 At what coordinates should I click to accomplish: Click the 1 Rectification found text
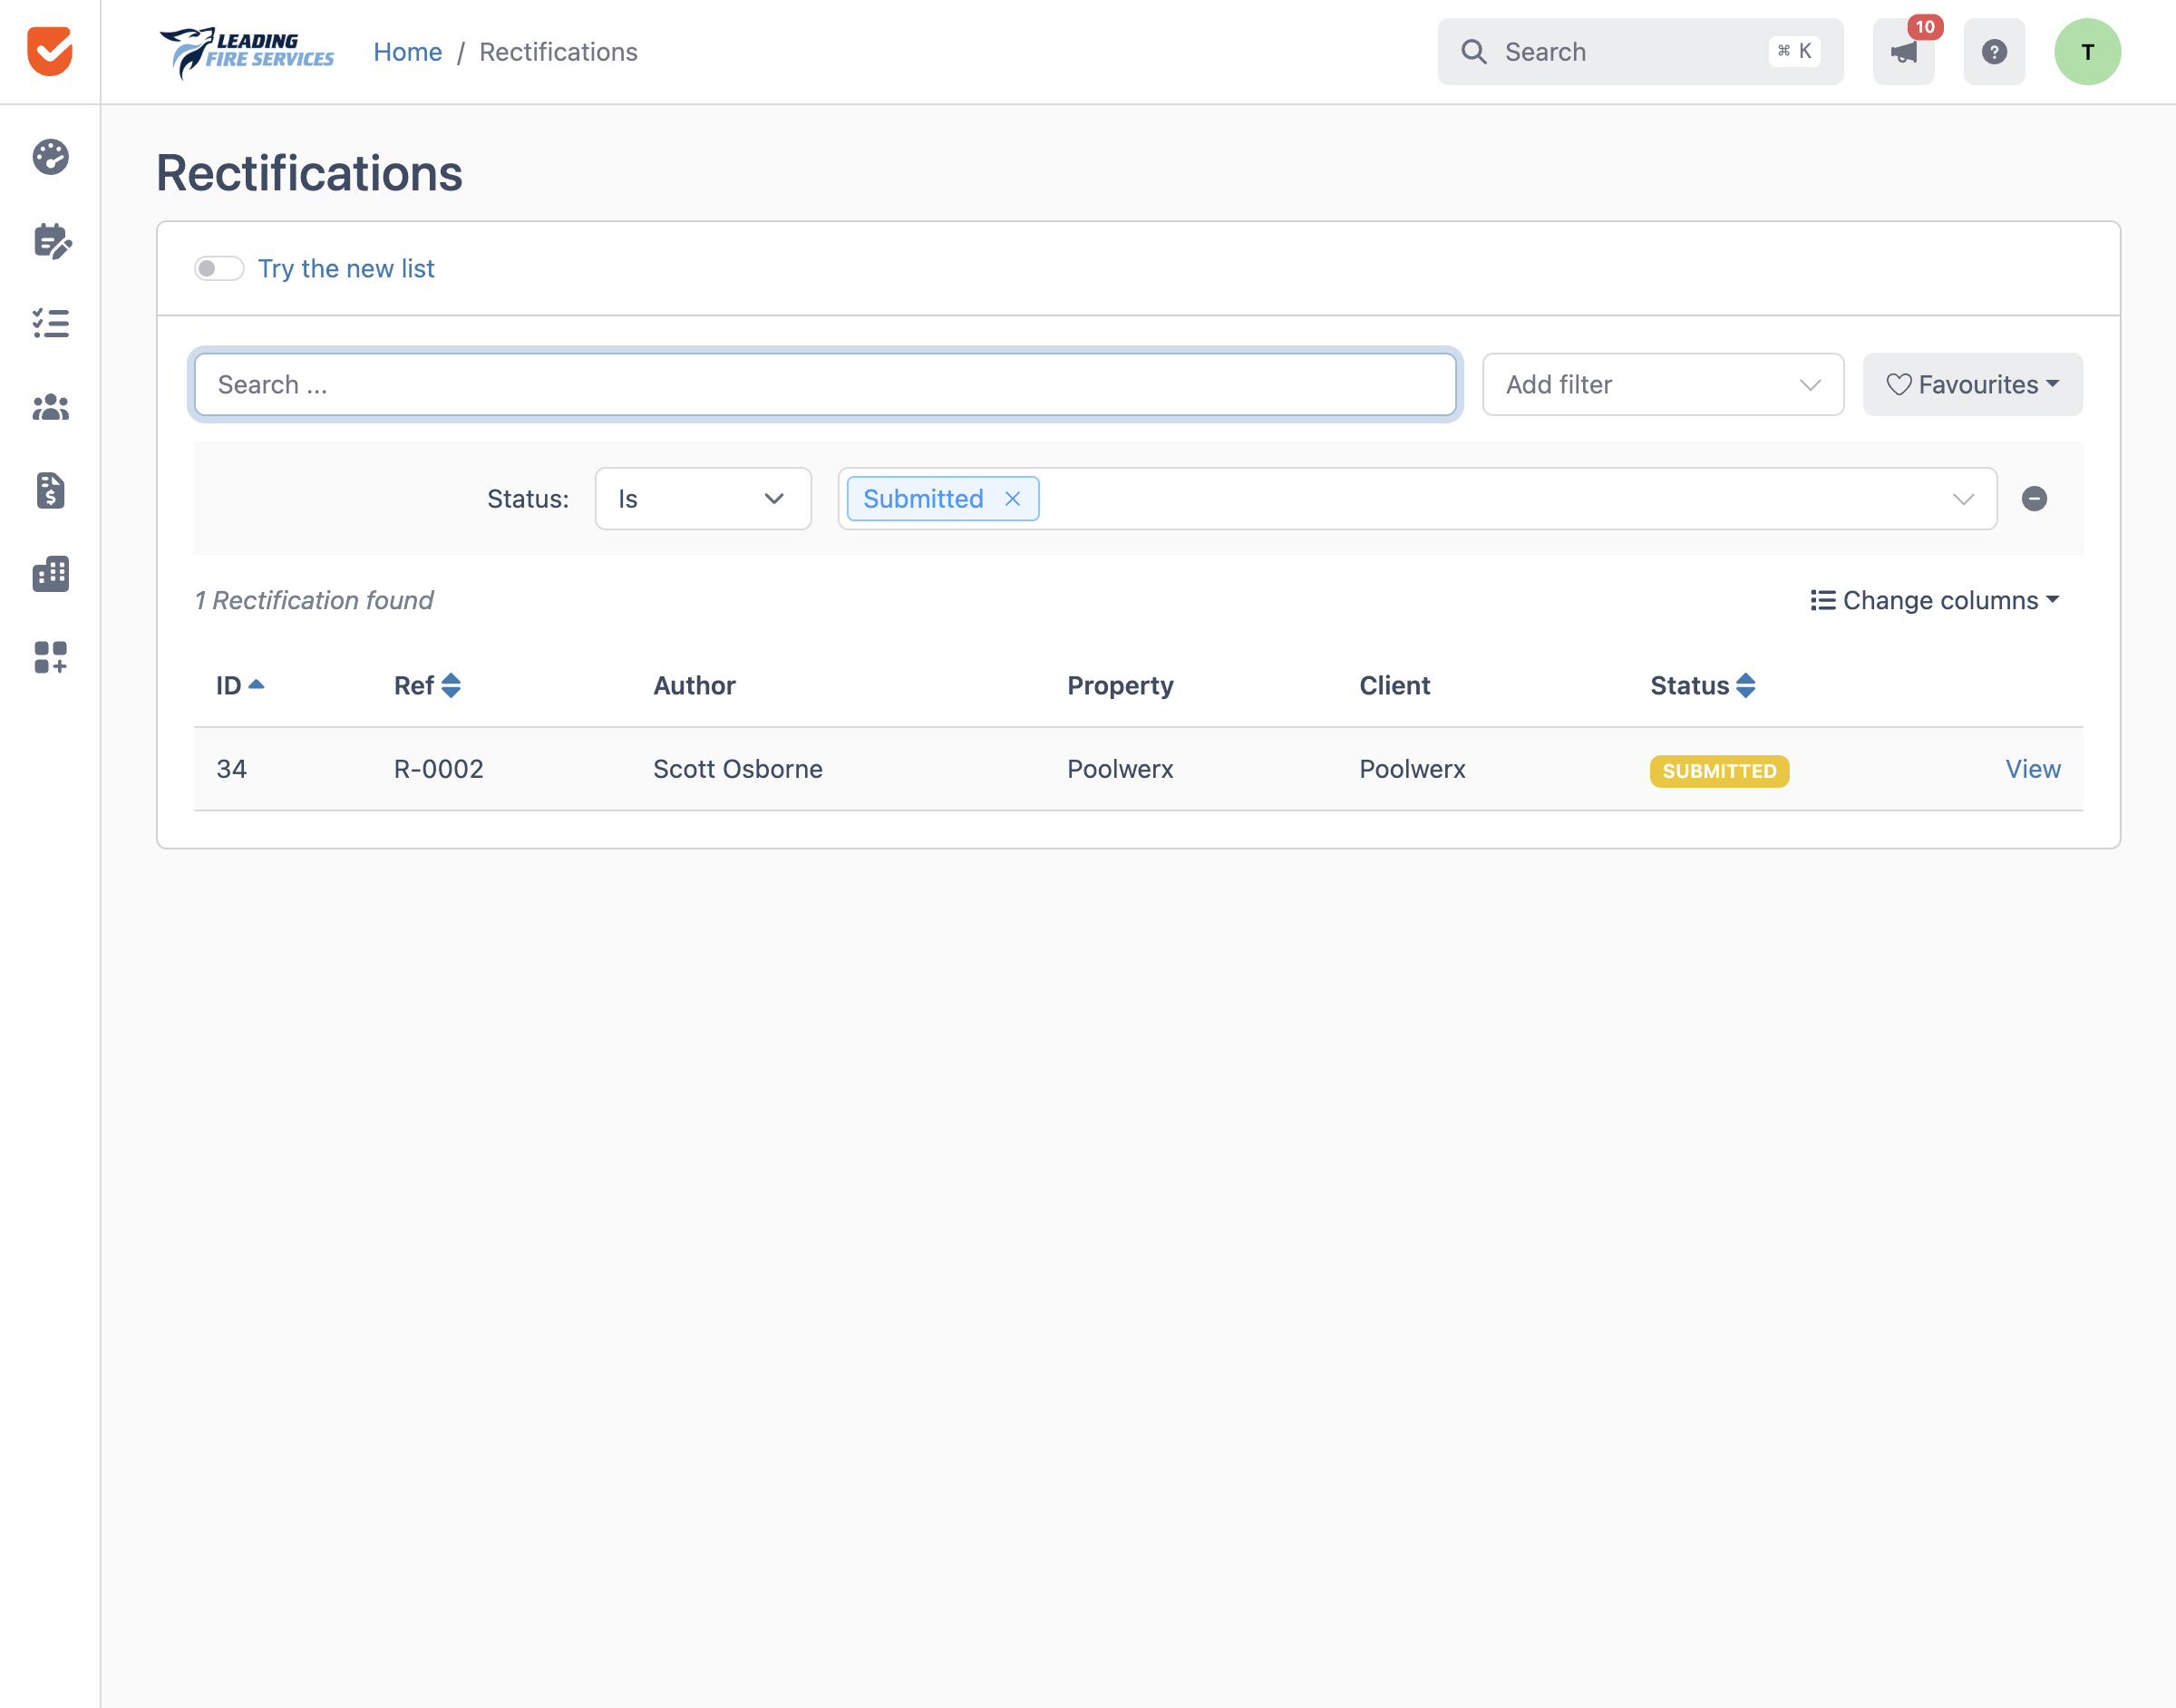tap(314, 600)
